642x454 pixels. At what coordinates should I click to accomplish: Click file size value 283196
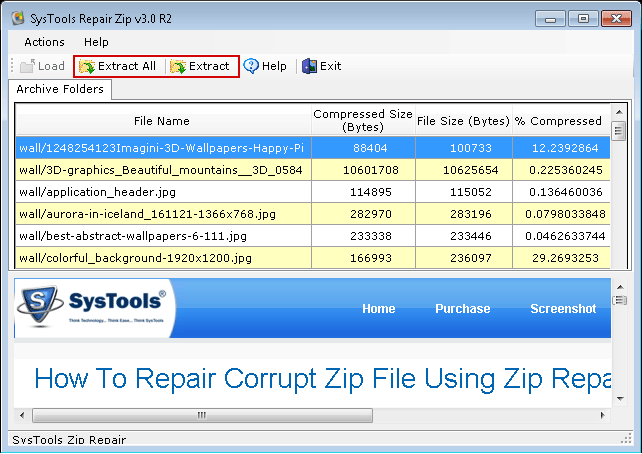[471, 214]
